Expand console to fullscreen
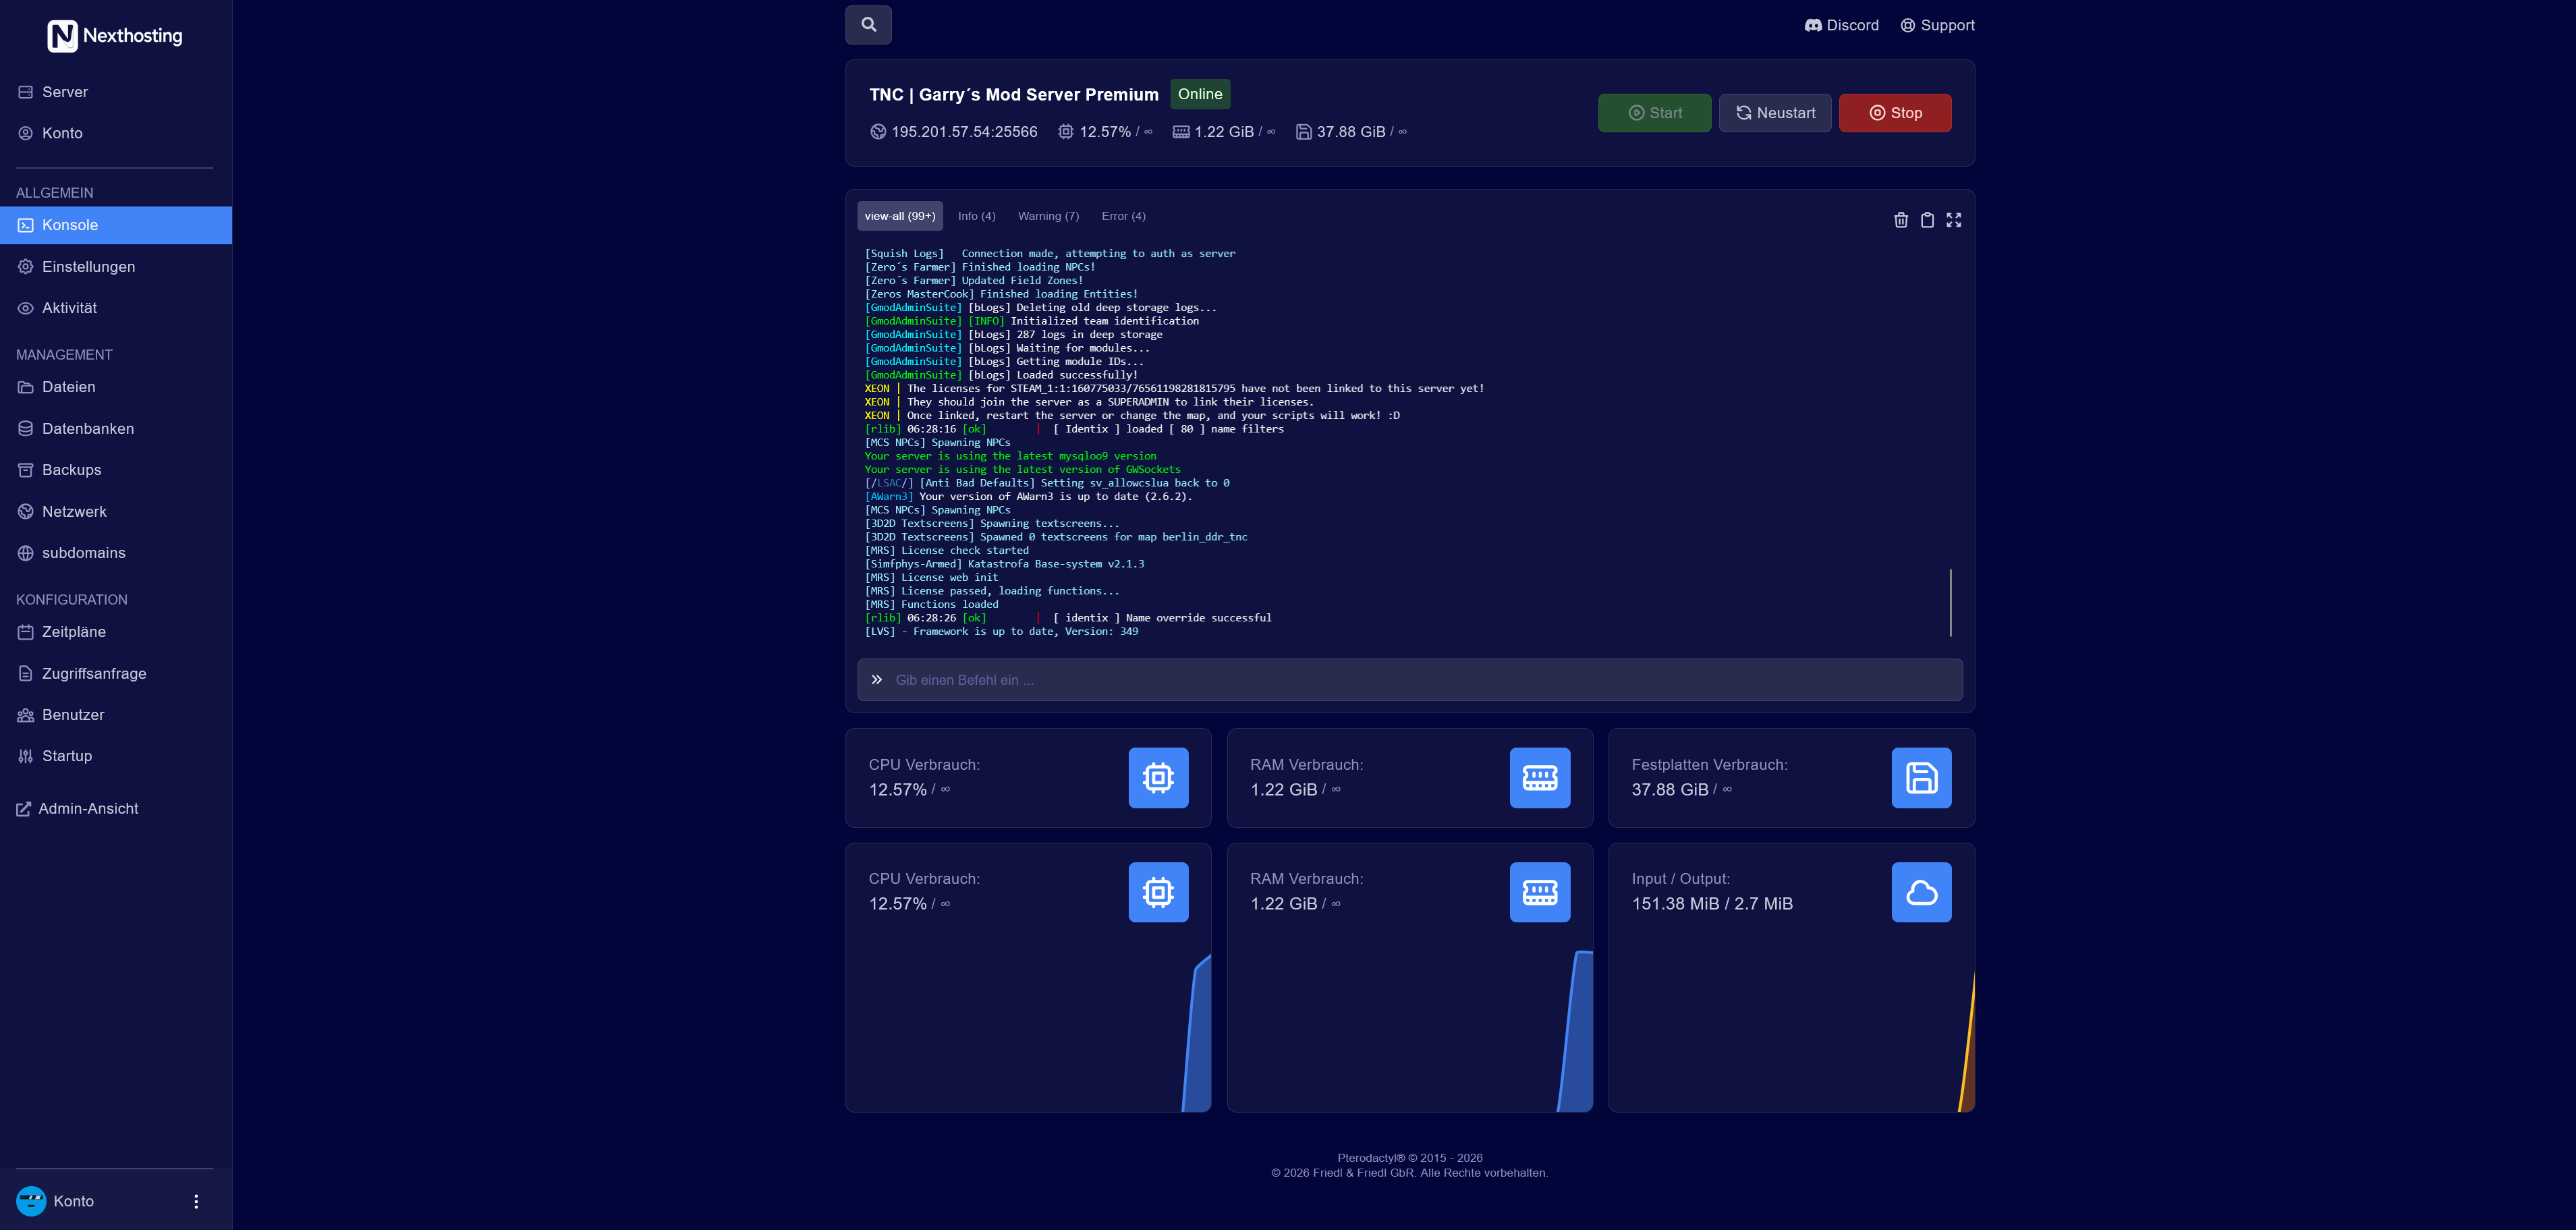Screen dimensions: 2576x1230 click(x=1953, y=220)
